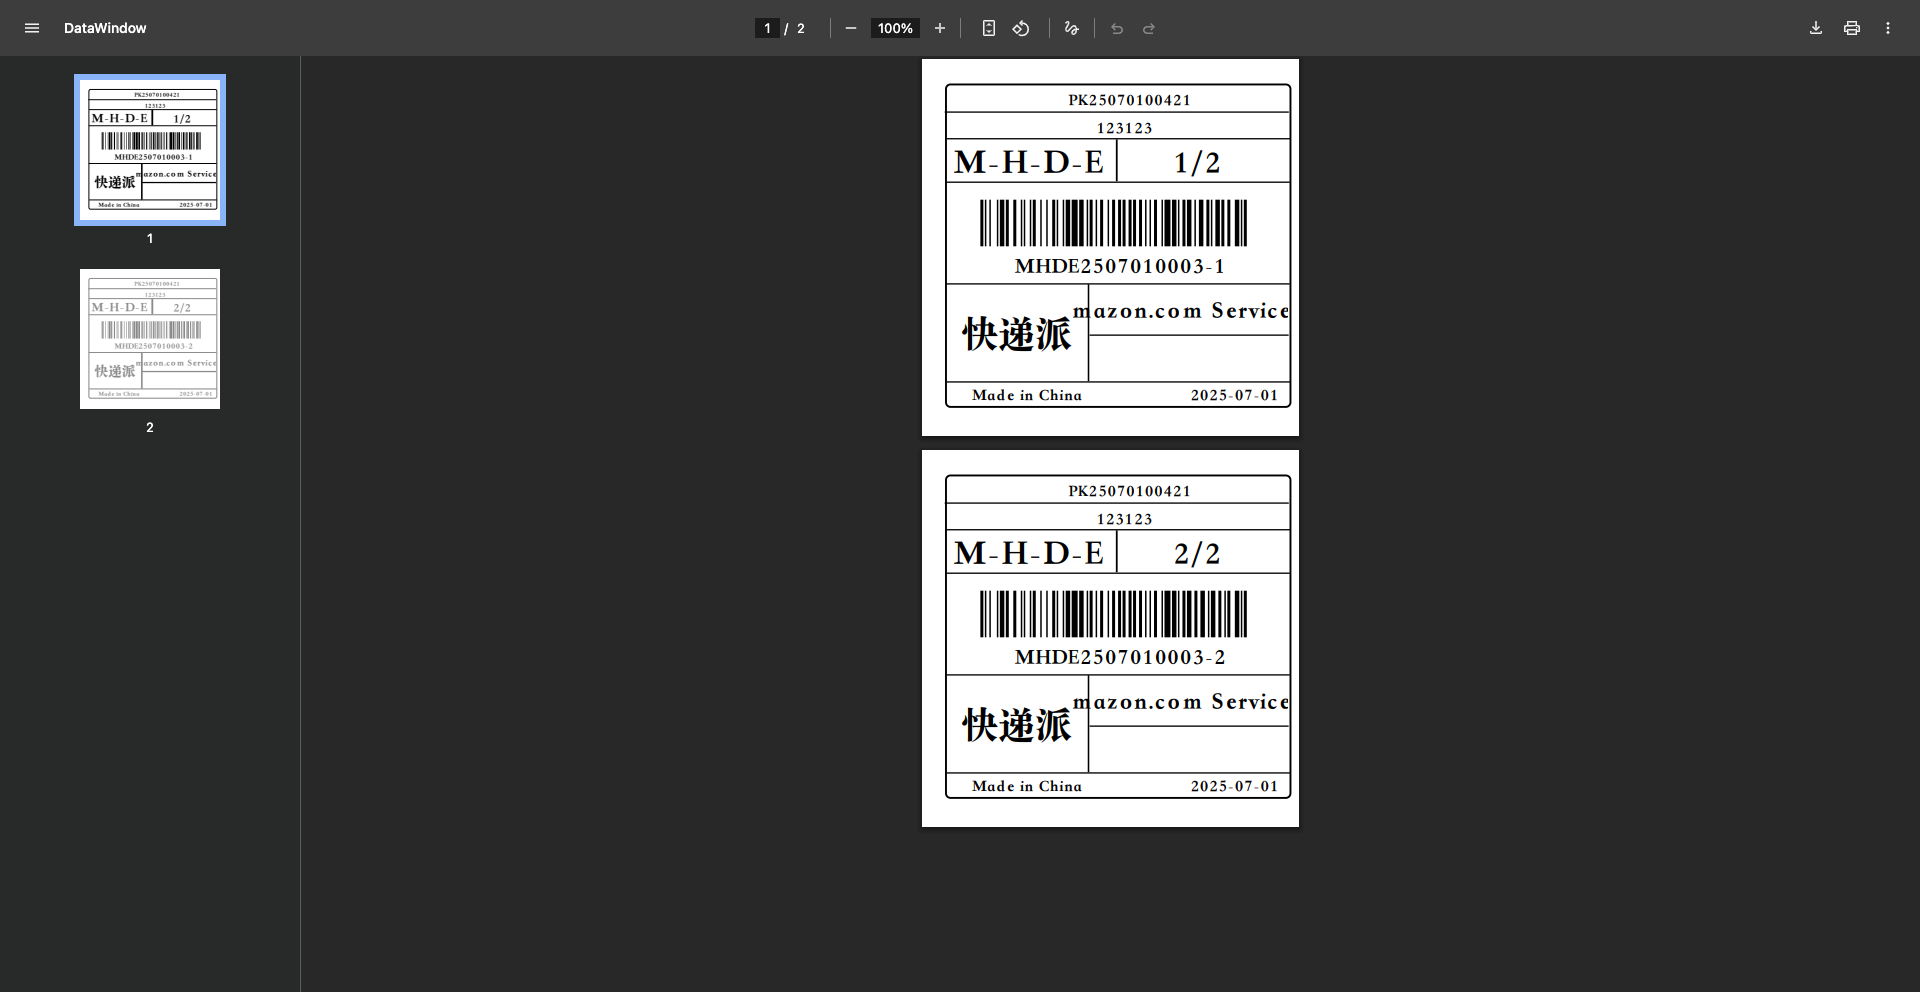Click mazon.com Service on second label
This screenshot has width=1920, height=992.
click(1181, 702)
